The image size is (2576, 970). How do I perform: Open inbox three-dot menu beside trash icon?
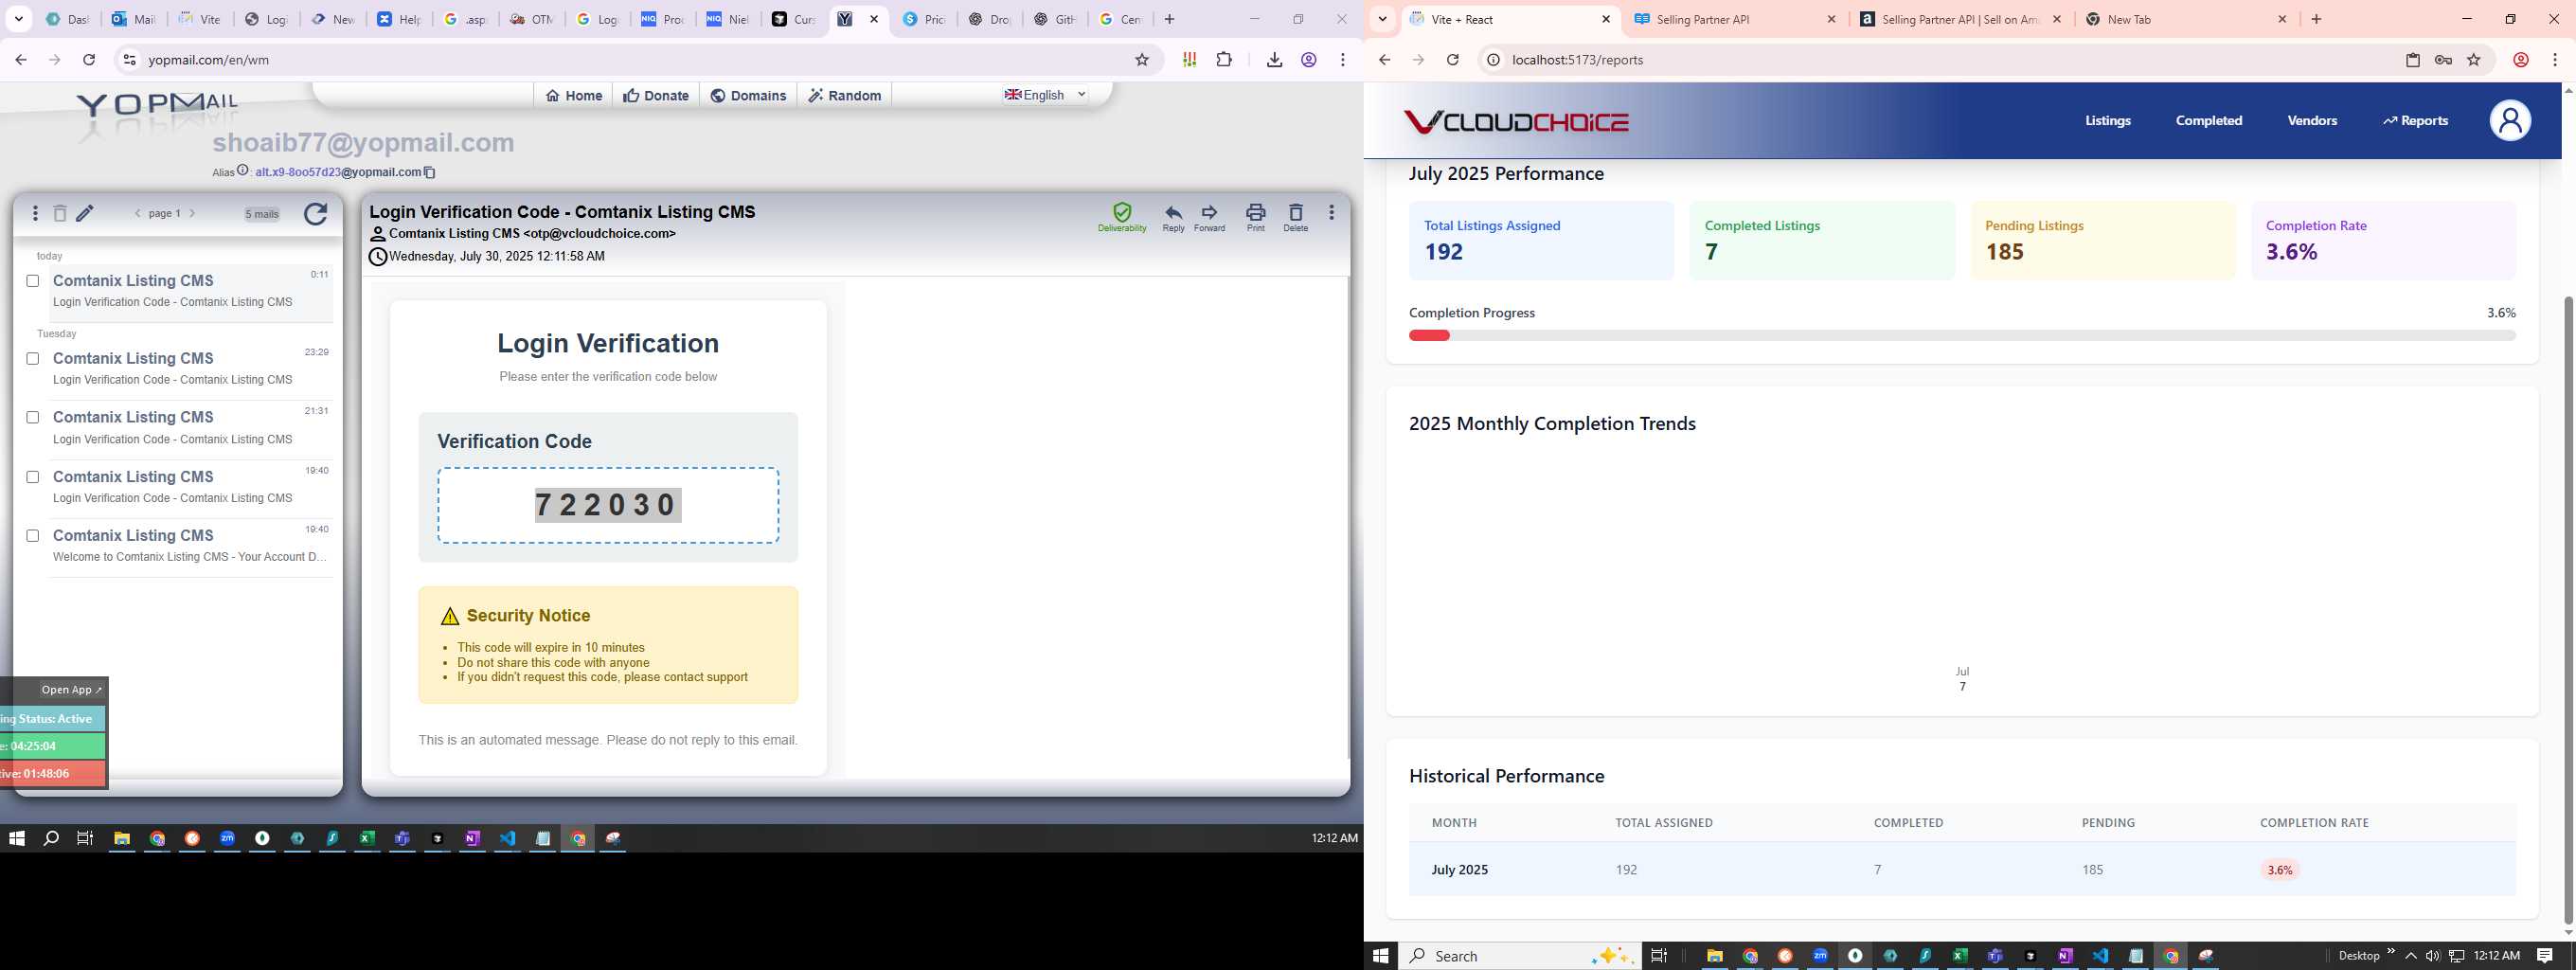coord(35,213)
